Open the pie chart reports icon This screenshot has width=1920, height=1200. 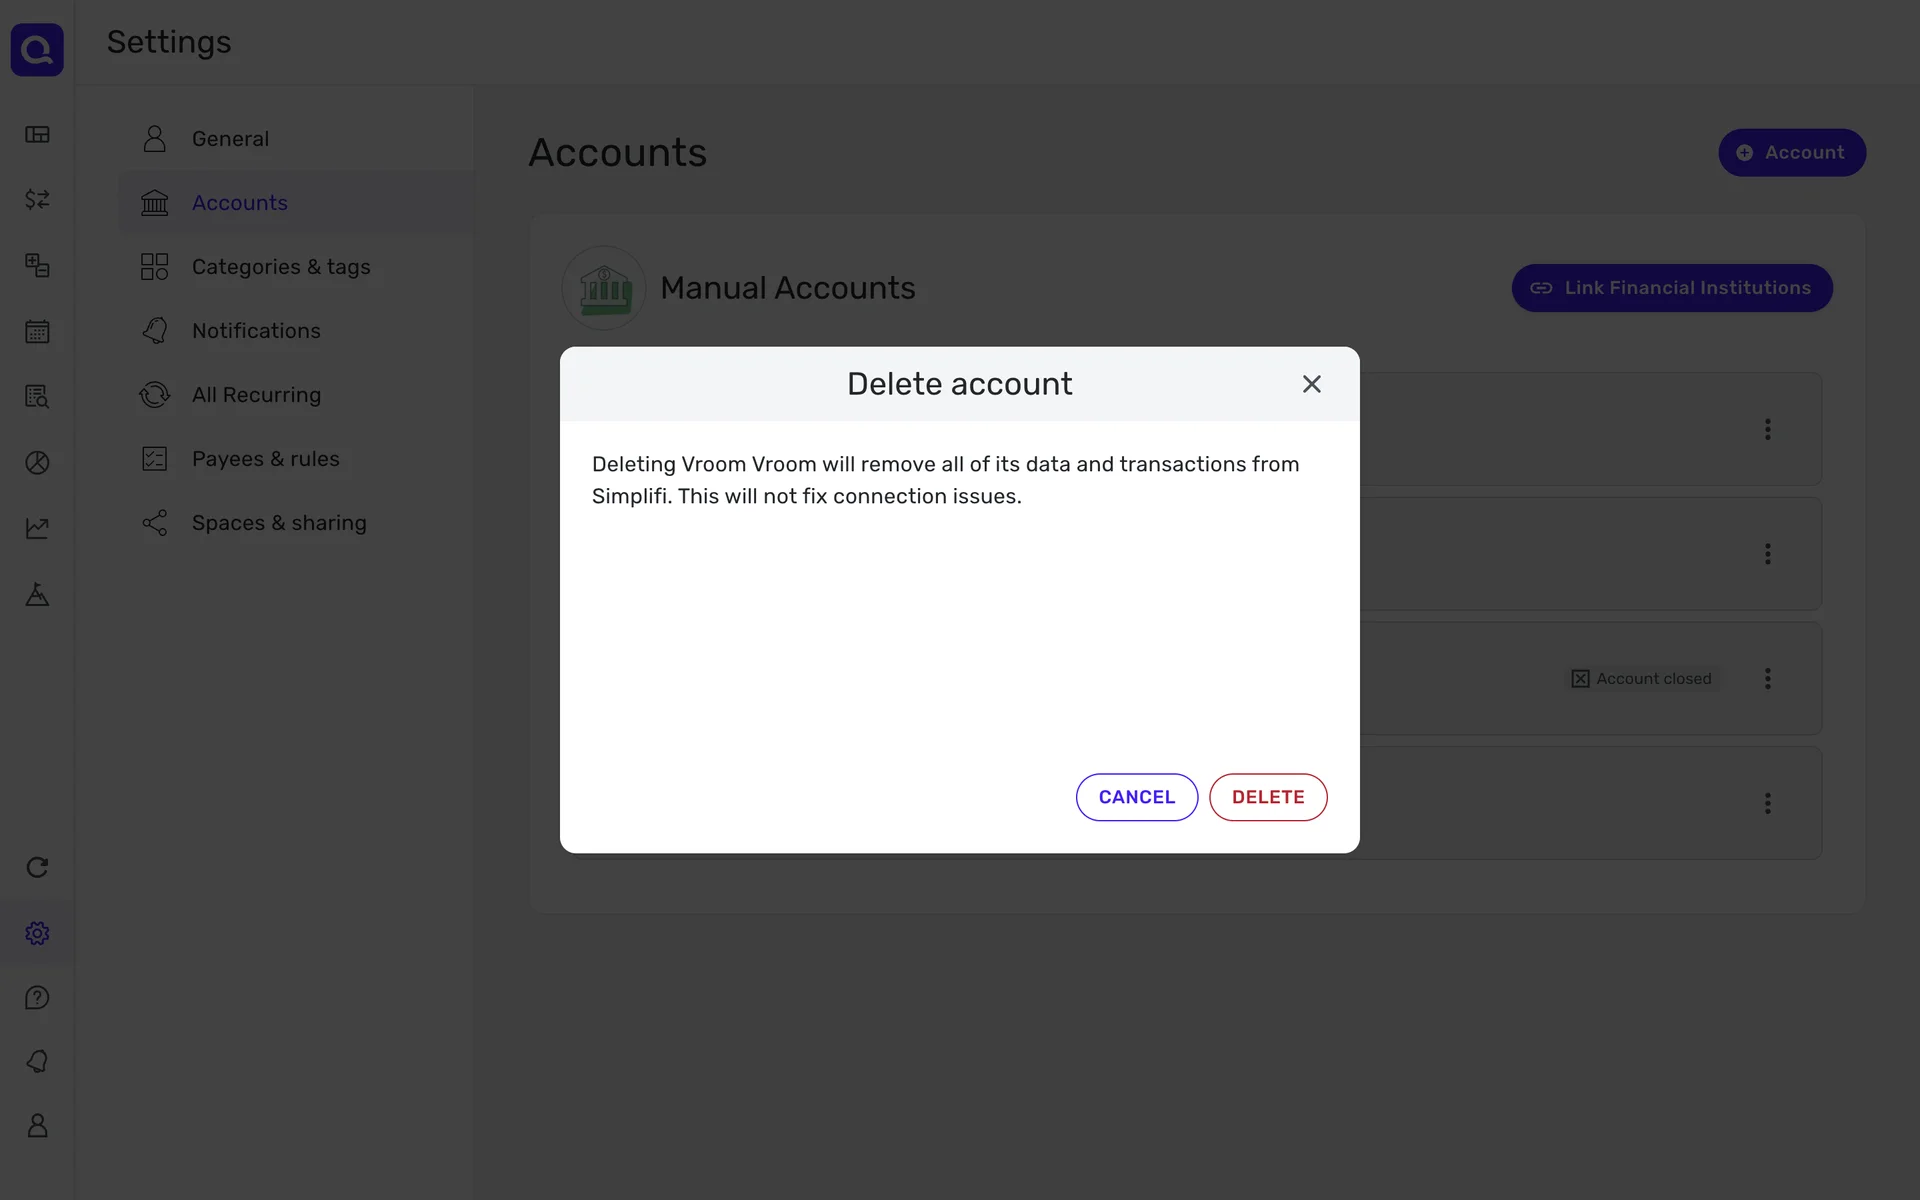37,462
